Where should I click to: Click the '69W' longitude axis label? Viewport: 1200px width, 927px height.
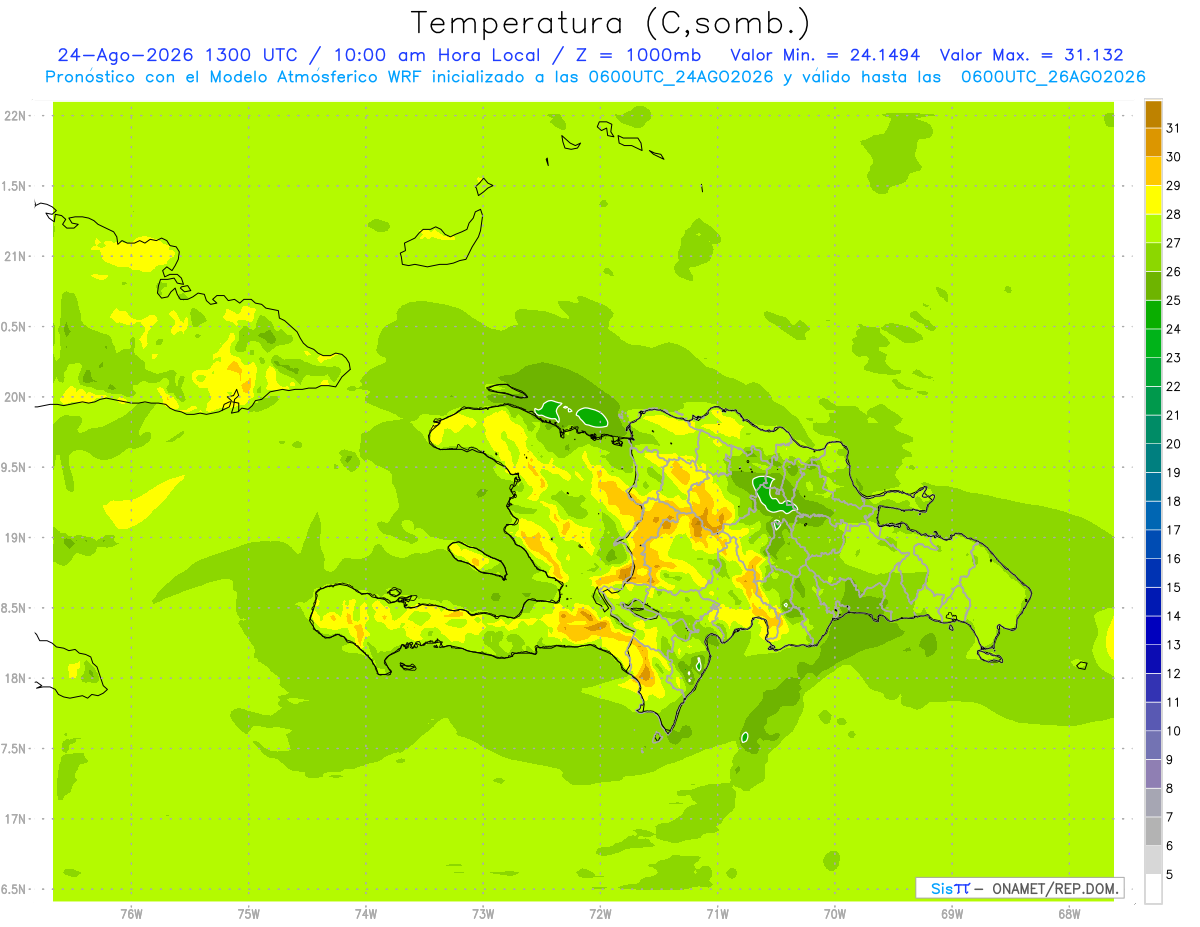[x=952, y=914]
